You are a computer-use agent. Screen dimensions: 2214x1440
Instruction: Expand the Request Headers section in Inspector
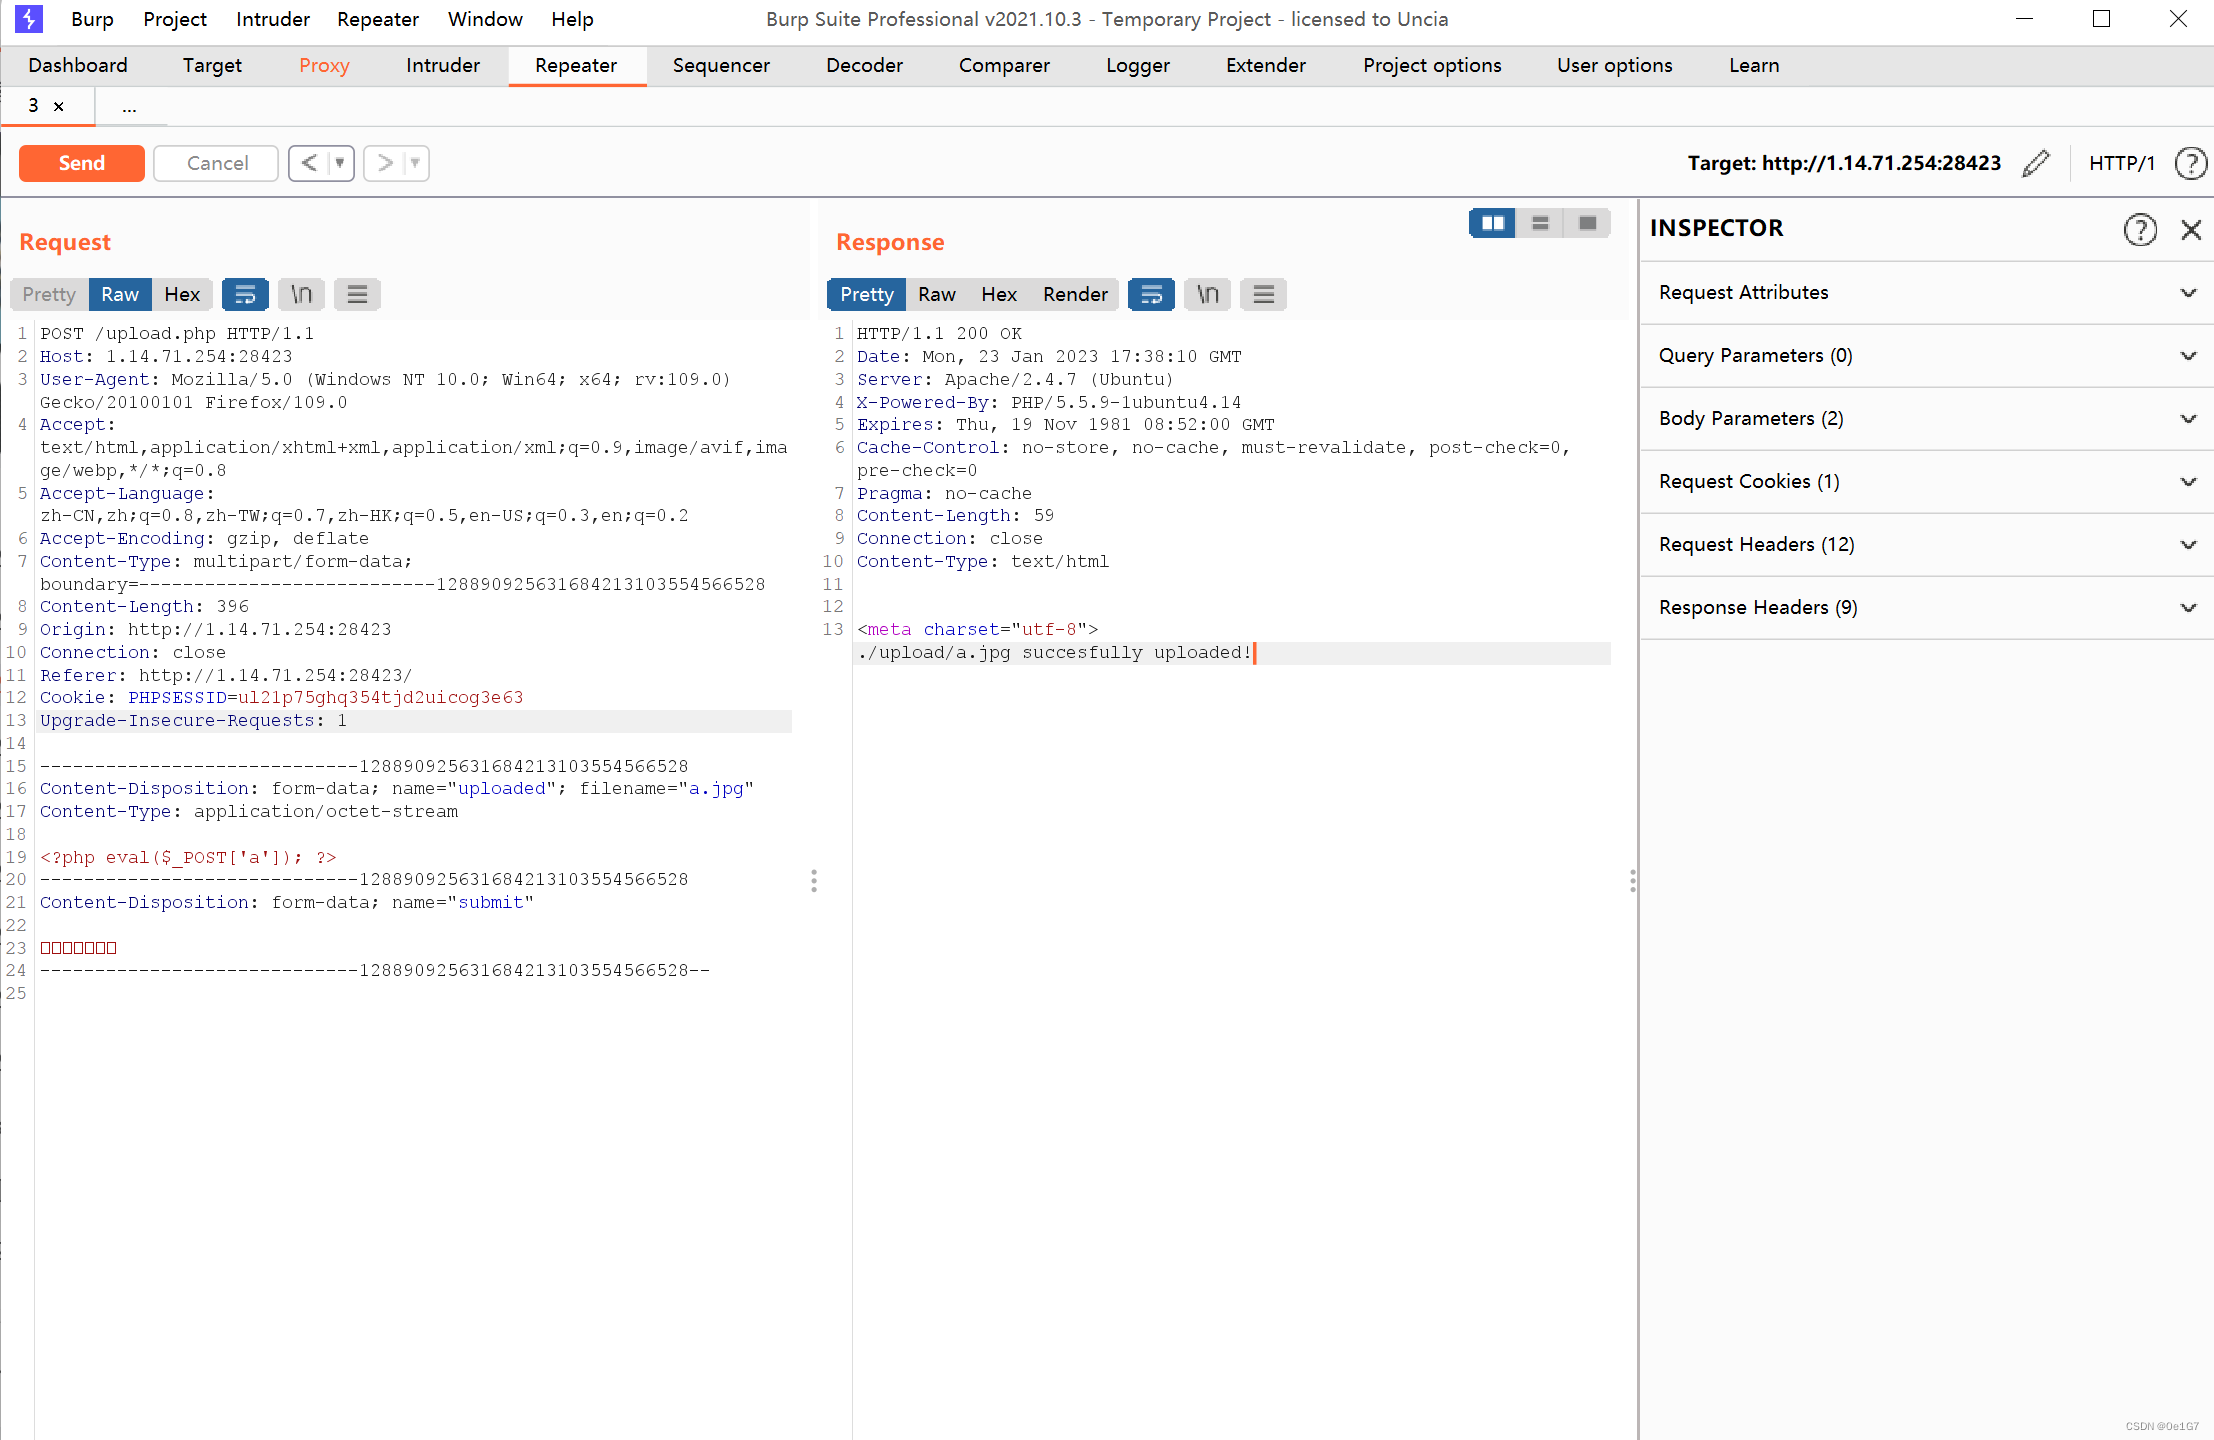[x=2189, y=544]
